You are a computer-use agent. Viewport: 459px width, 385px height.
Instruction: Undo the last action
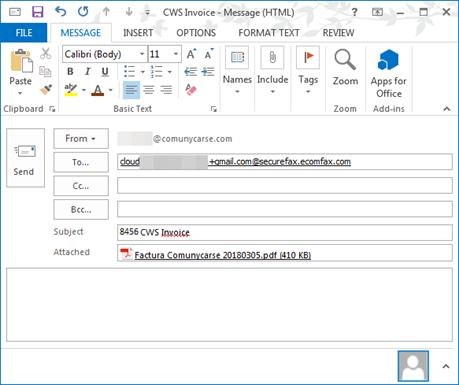point(60,12)
